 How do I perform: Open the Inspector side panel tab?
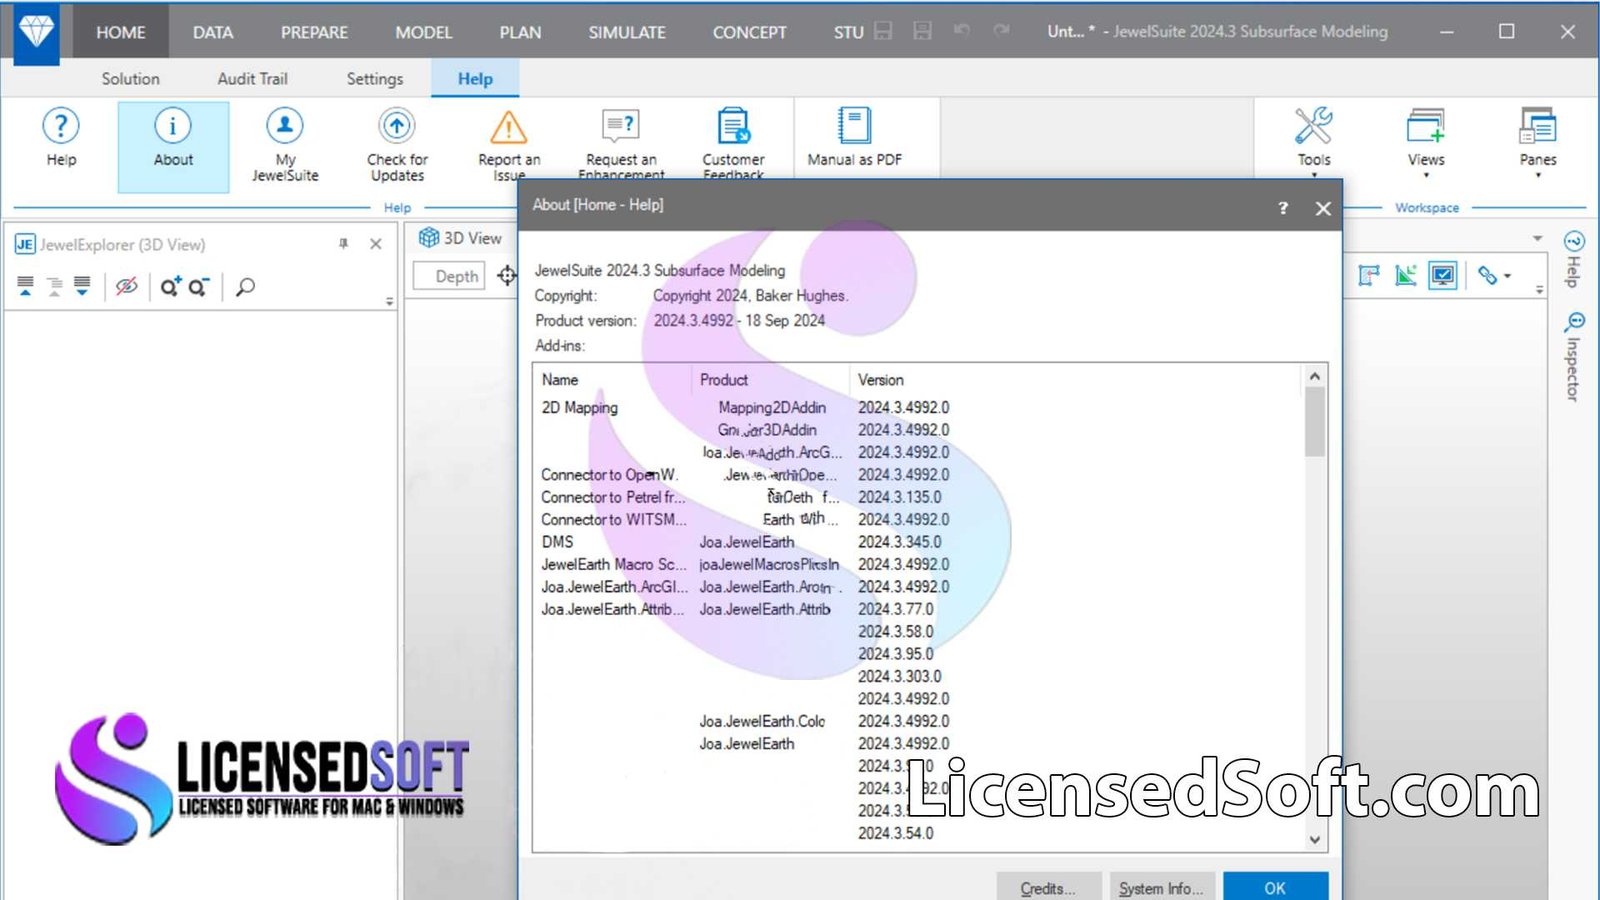click(1574, 357)
